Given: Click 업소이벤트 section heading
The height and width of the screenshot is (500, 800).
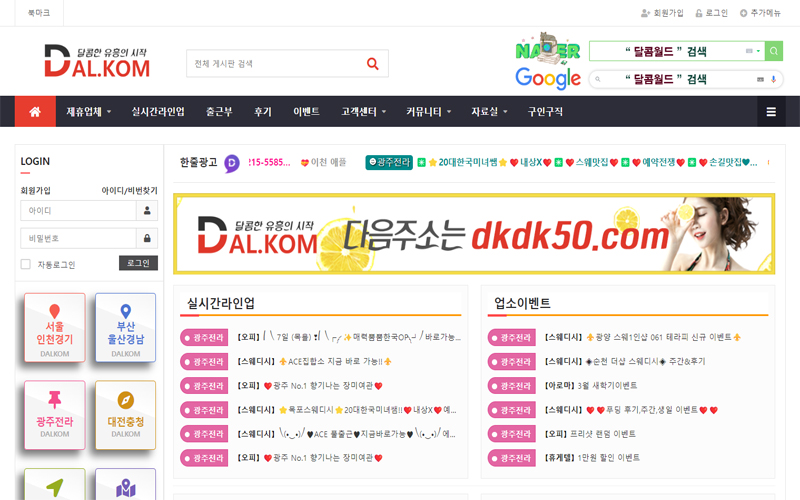Looking at the screenshot, I should (x=522, y=303).
